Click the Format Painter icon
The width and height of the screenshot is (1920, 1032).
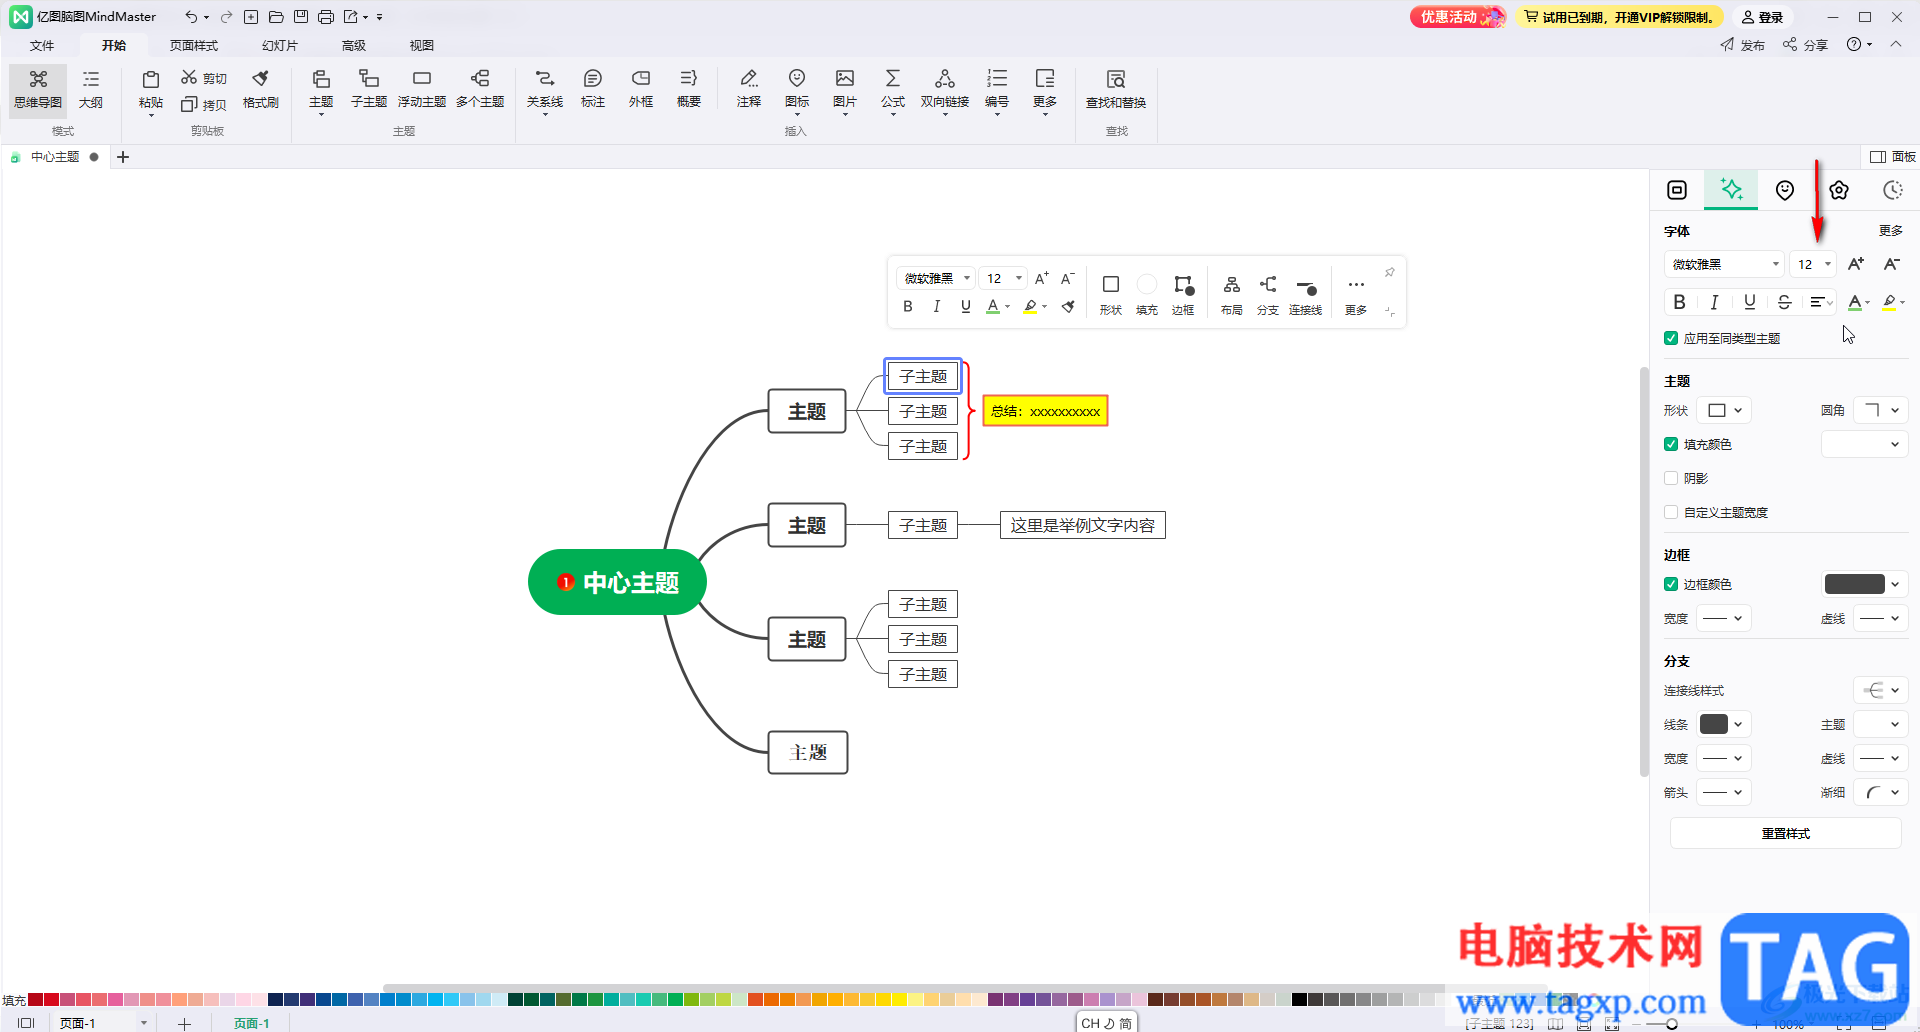(x=261, y=90)
